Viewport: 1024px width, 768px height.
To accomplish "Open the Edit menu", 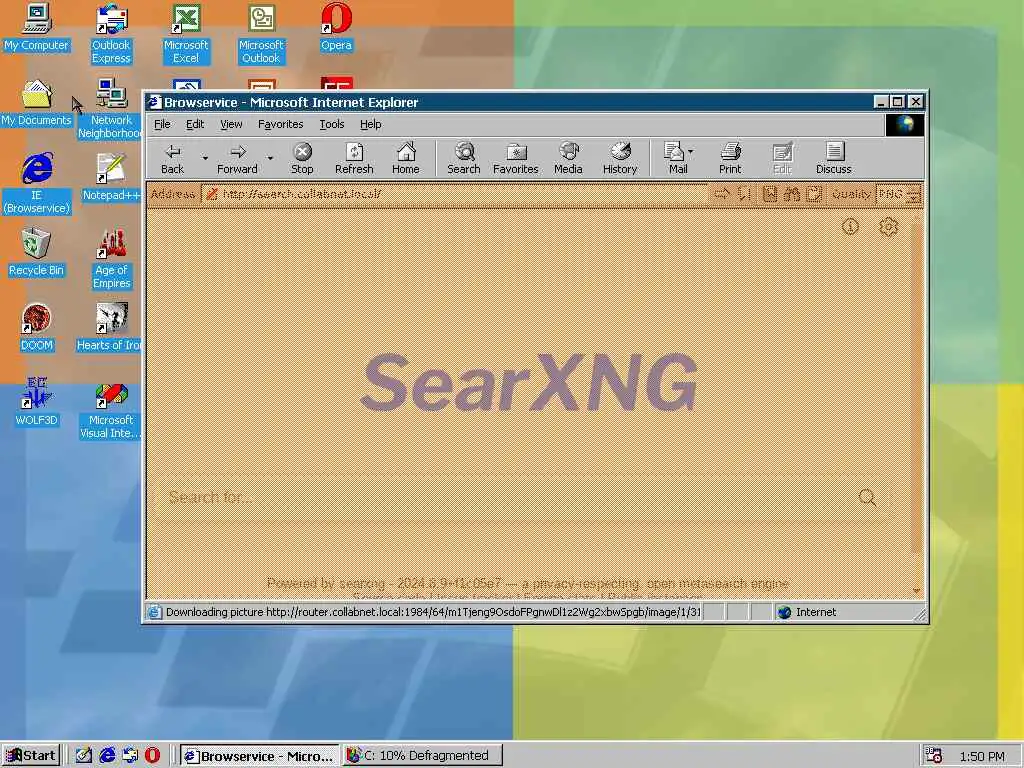I will pos(195,124).
